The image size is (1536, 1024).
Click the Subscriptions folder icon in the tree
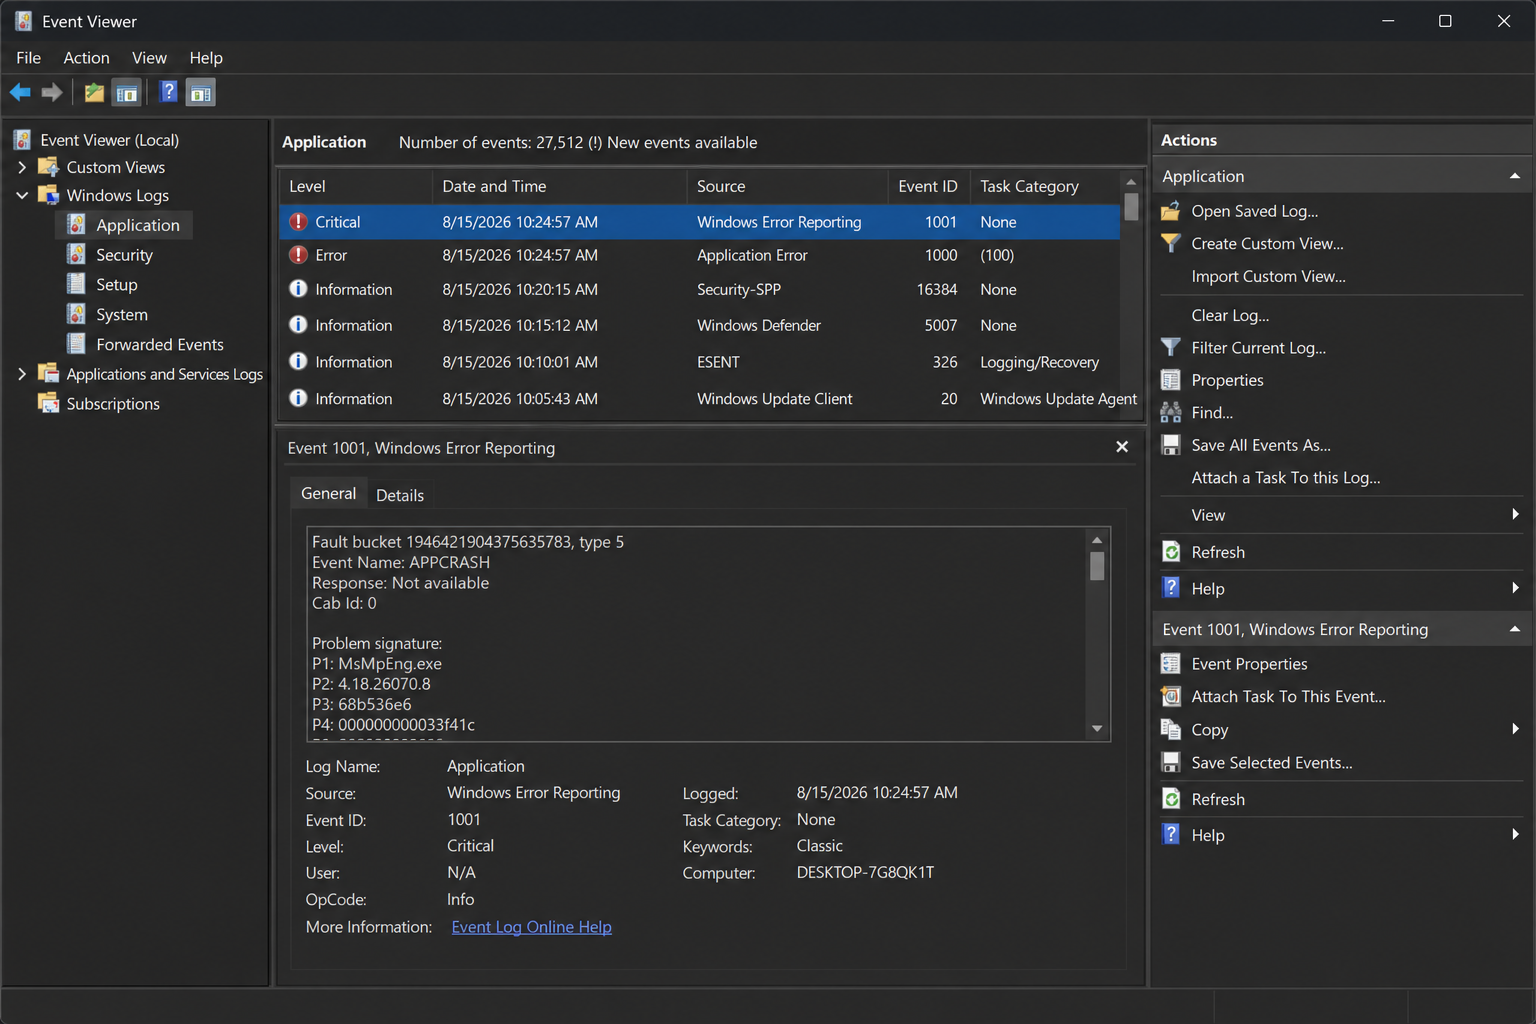coord(48,403)
